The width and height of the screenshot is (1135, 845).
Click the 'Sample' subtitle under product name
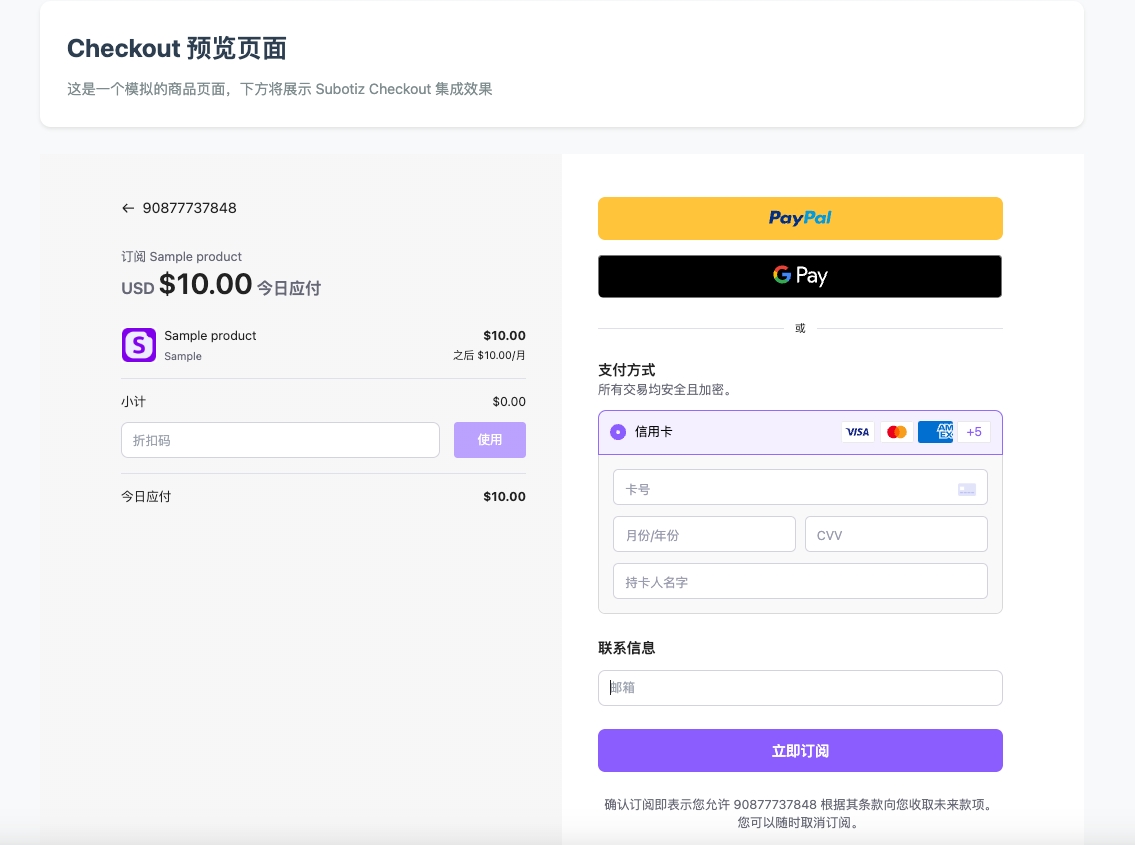point(183,356)
